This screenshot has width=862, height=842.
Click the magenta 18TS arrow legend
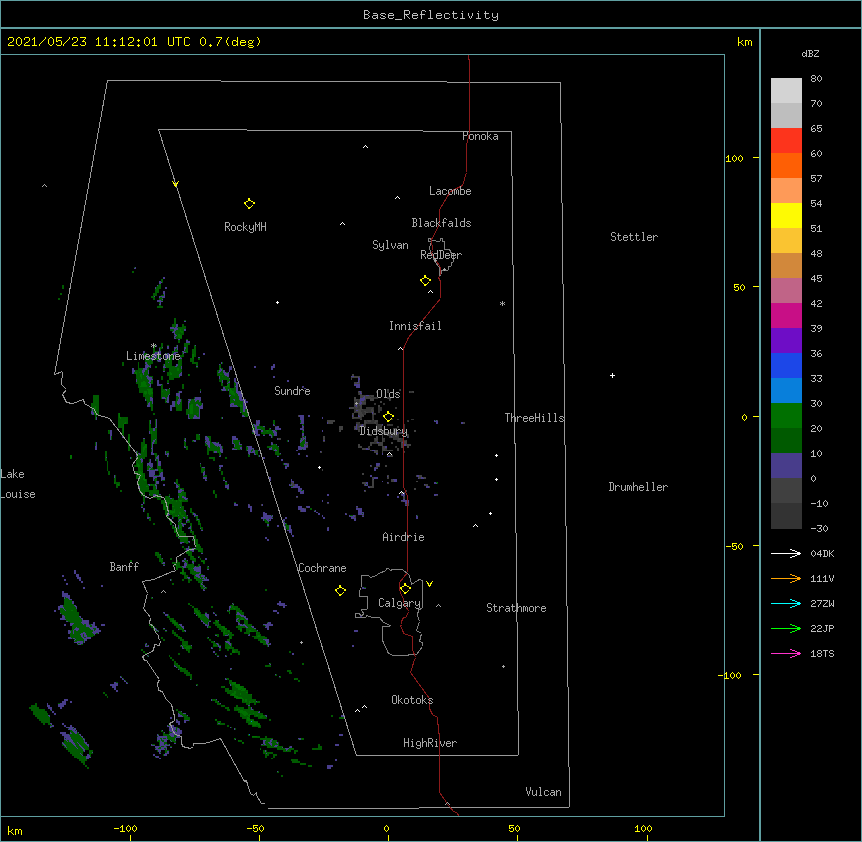tap(786, 653)
